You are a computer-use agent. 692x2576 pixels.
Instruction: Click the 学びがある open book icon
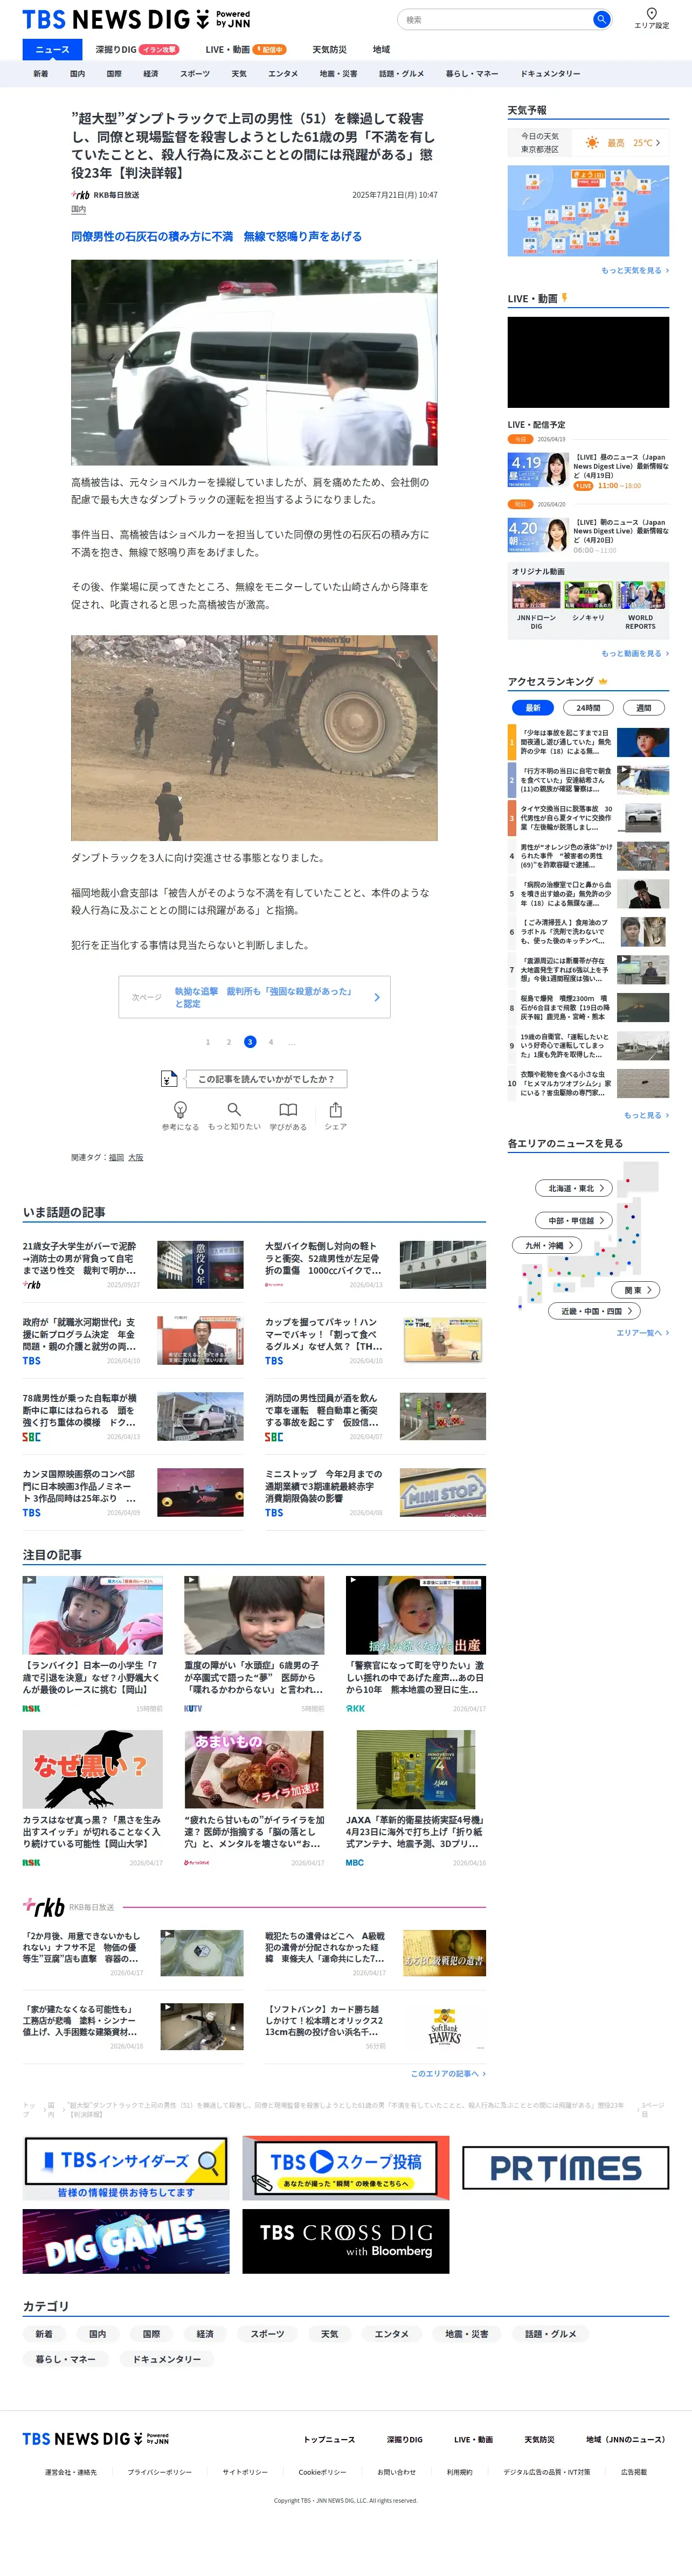tap(288, 1109)
